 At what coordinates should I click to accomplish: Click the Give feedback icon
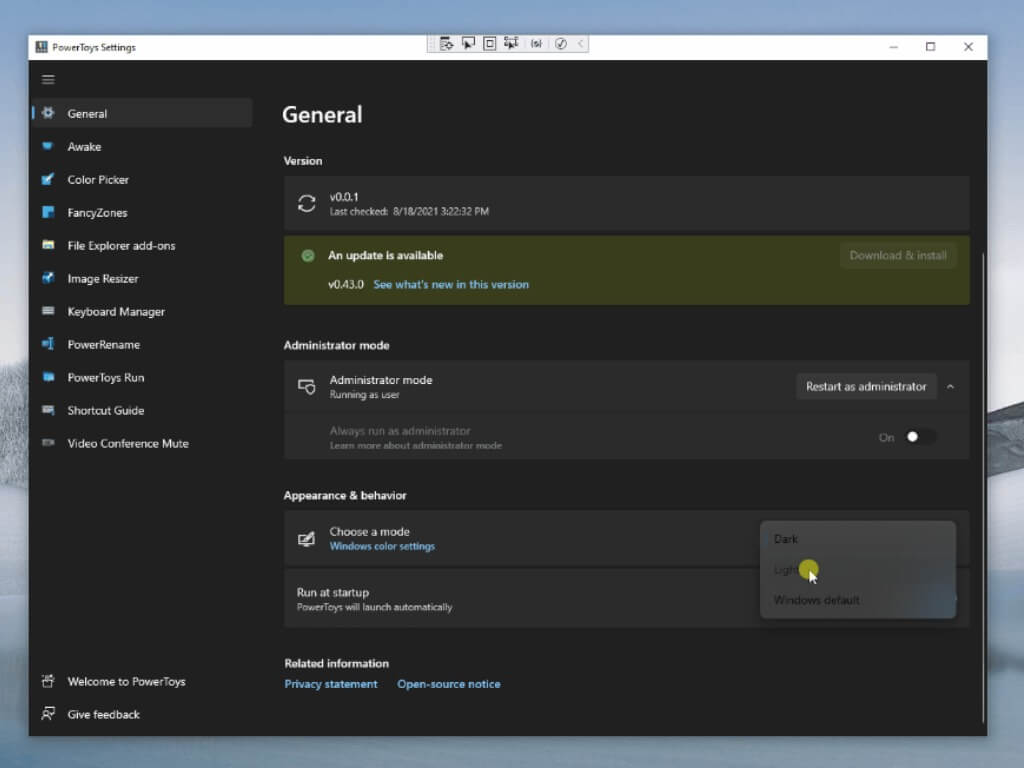click(47, 714)
